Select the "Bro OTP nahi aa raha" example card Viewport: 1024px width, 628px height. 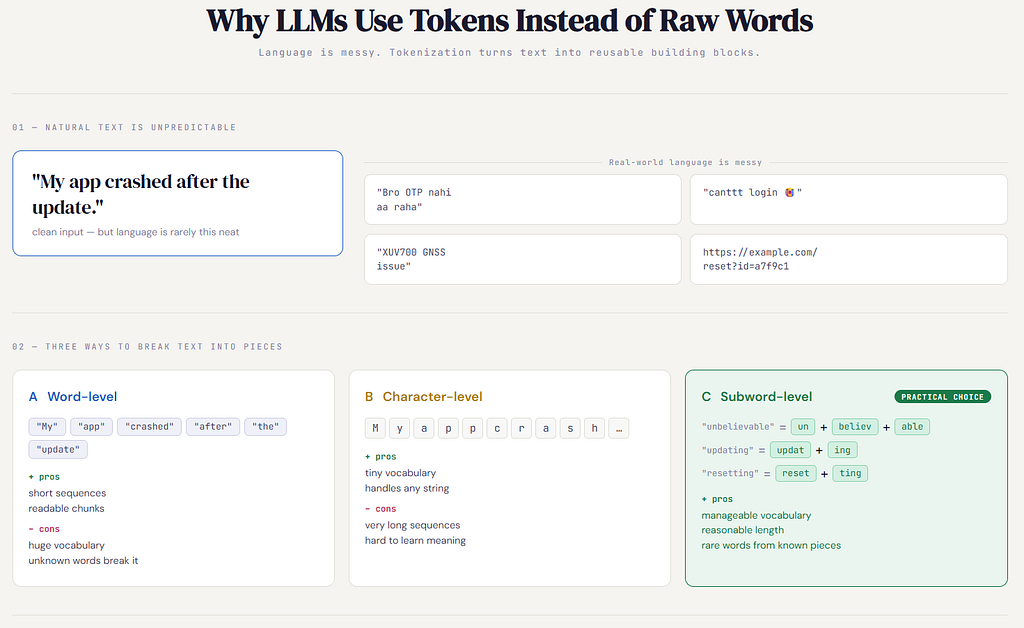pyautogui.click(x=522, y=200)
